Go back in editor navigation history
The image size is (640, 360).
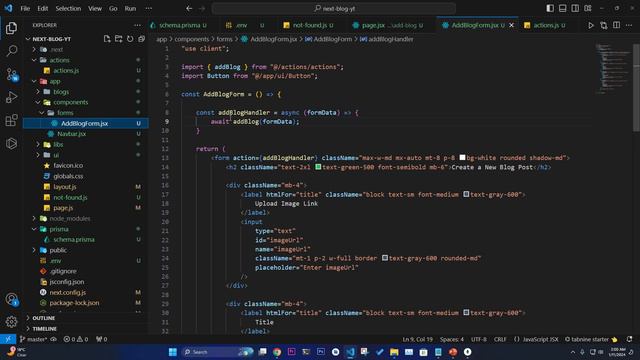pos(189,8)
